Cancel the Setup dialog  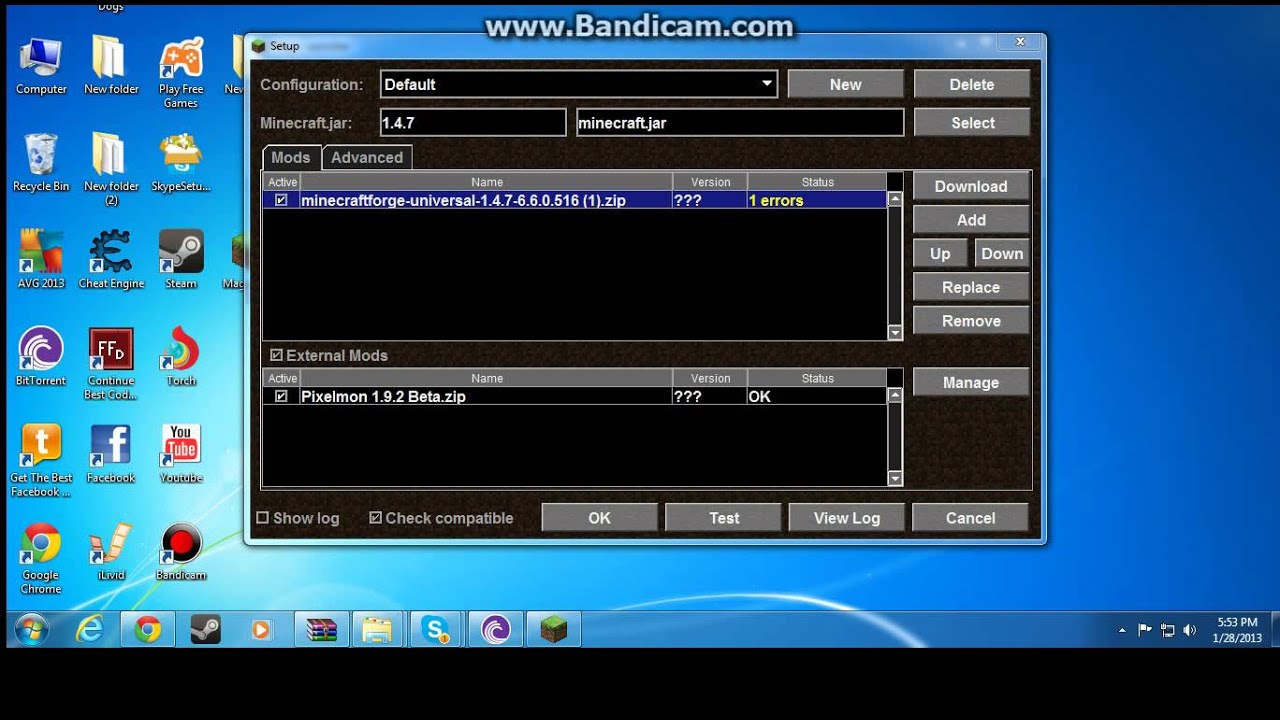(x=971, y=517)
